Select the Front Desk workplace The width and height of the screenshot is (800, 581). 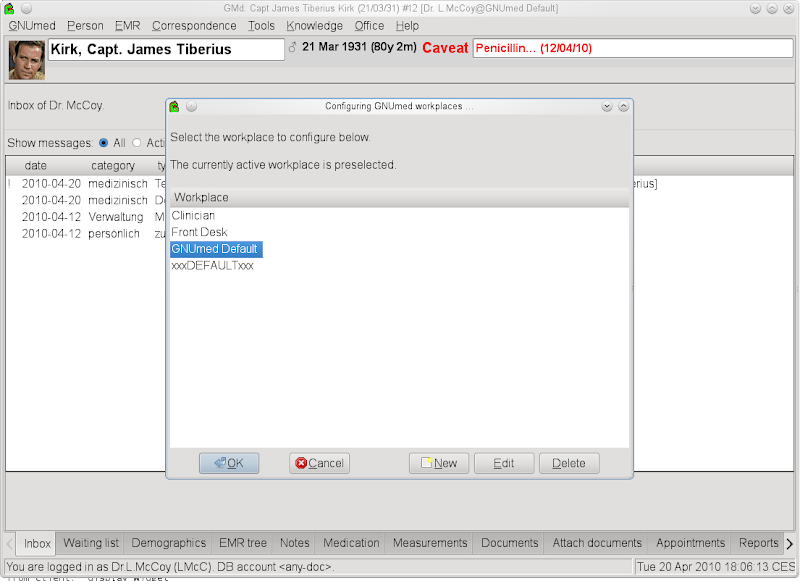199,232
